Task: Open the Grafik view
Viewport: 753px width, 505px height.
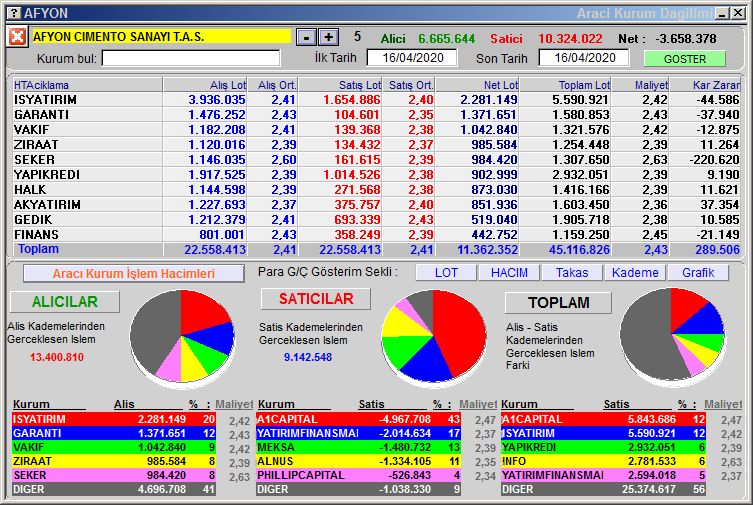Action: point(698,273)
